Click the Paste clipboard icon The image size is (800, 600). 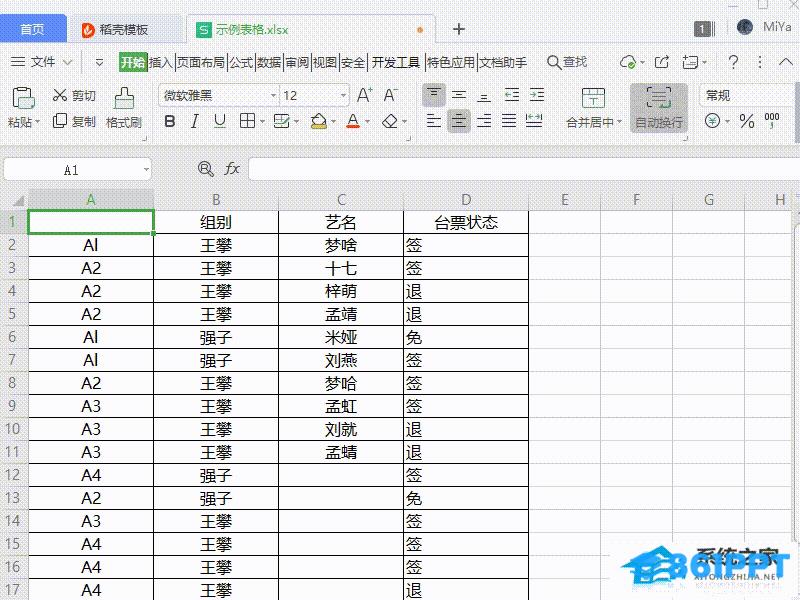pyautogui.click(x=23, y=97)
